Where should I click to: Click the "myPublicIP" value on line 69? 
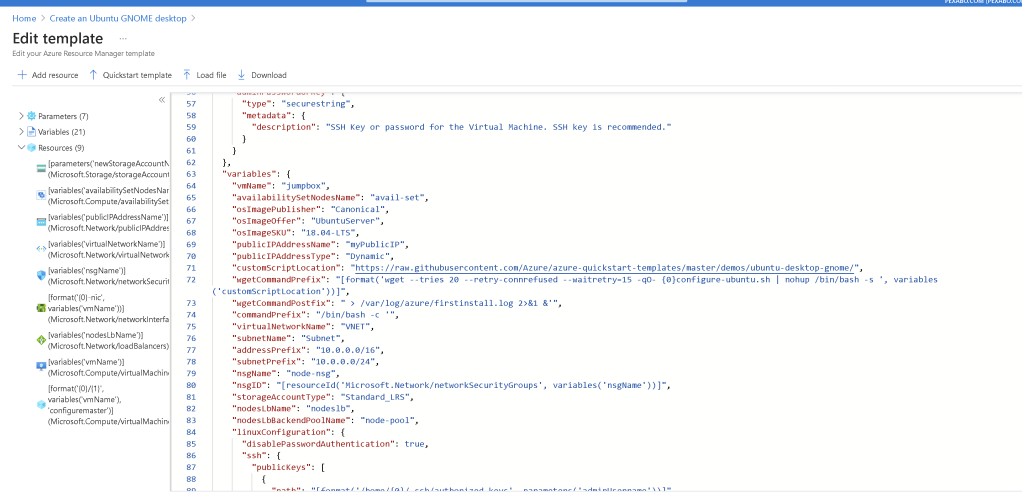pos(377,244)
